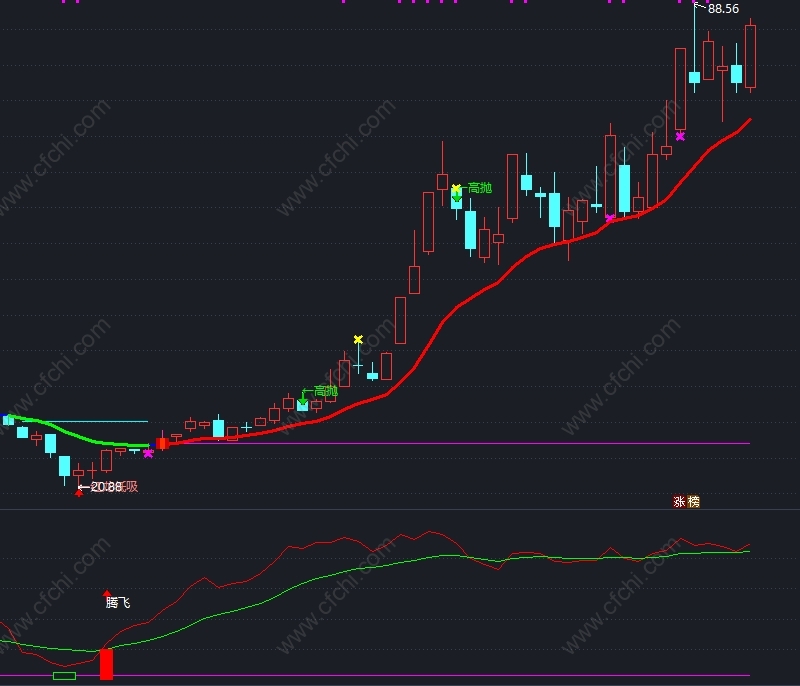Open the 涨 badge
The height and width of the screenshot is (686, 800).
tap(679, 502)
